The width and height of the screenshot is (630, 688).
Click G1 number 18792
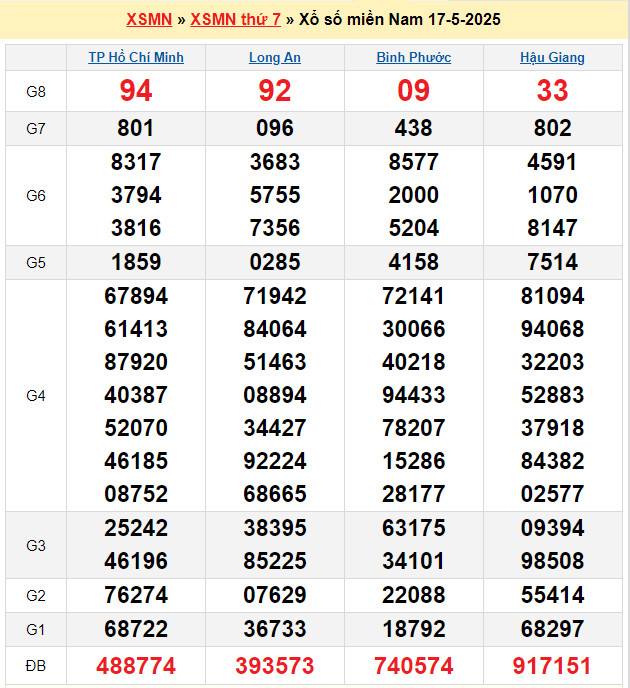click(x=414, y=629)
